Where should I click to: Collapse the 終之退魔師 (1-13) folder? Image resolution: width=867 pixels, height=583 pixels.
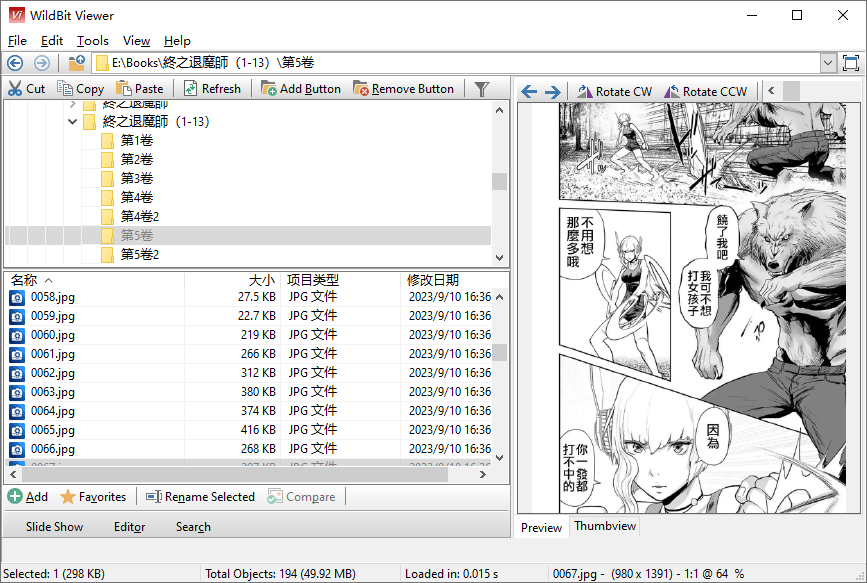pos(72,122)
